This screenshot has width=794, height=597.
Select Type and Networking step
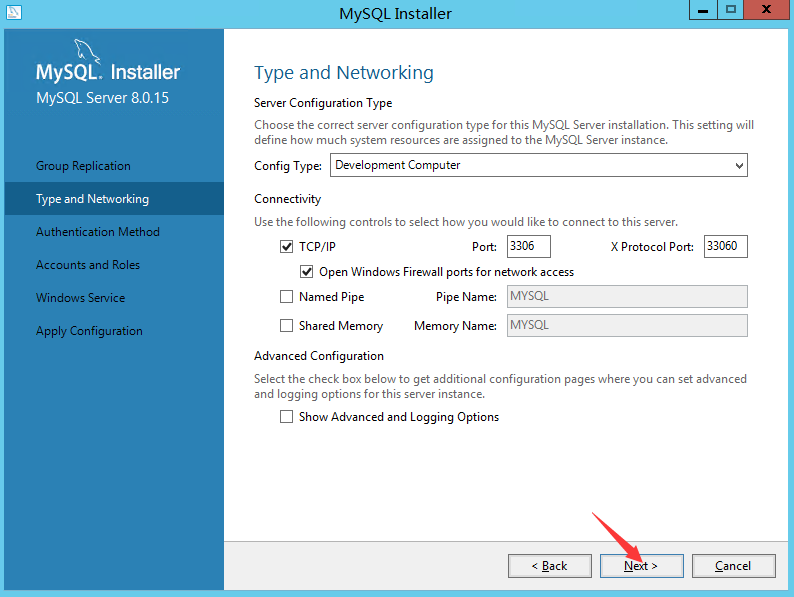(114, 198)
